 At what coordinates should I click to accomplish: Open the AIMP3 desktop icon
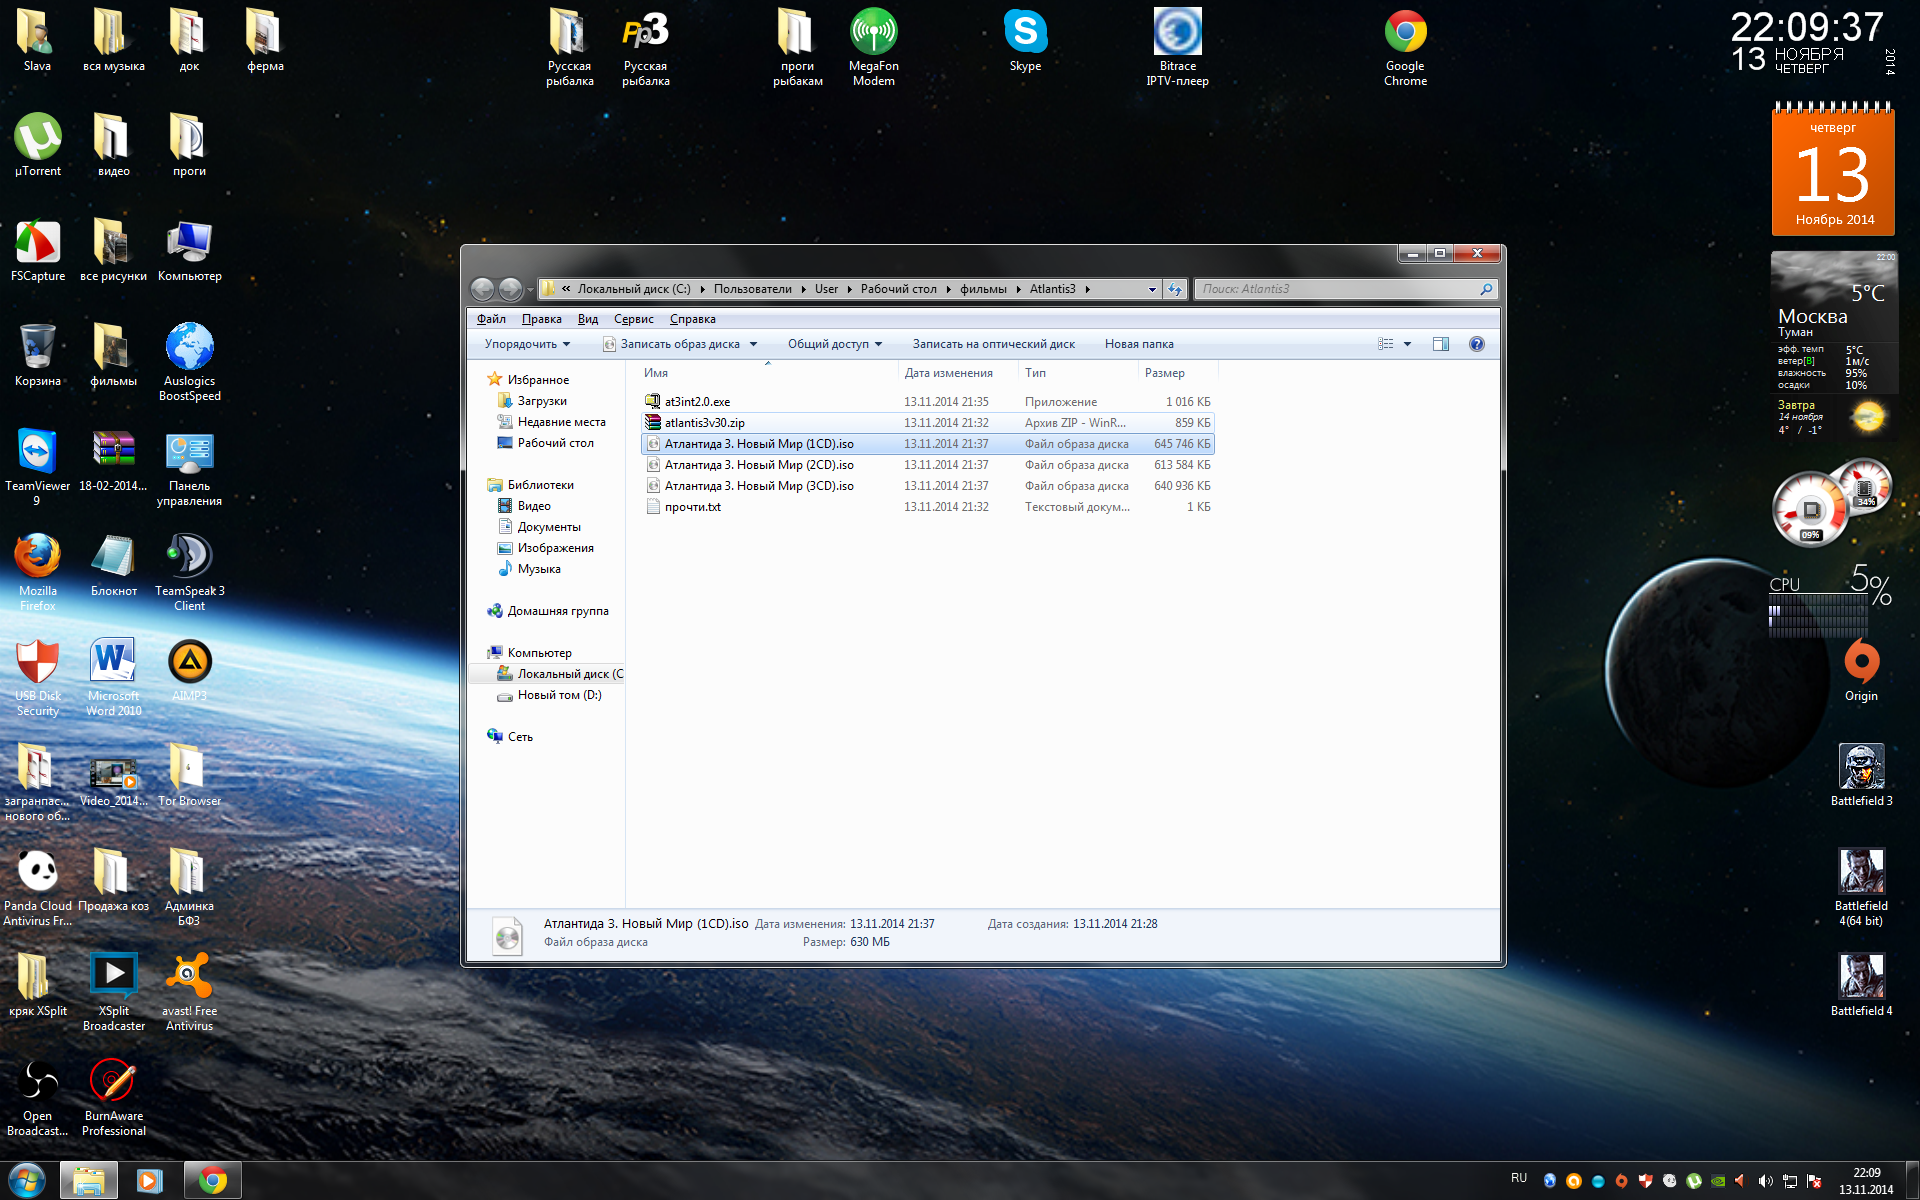pos(190,671)
